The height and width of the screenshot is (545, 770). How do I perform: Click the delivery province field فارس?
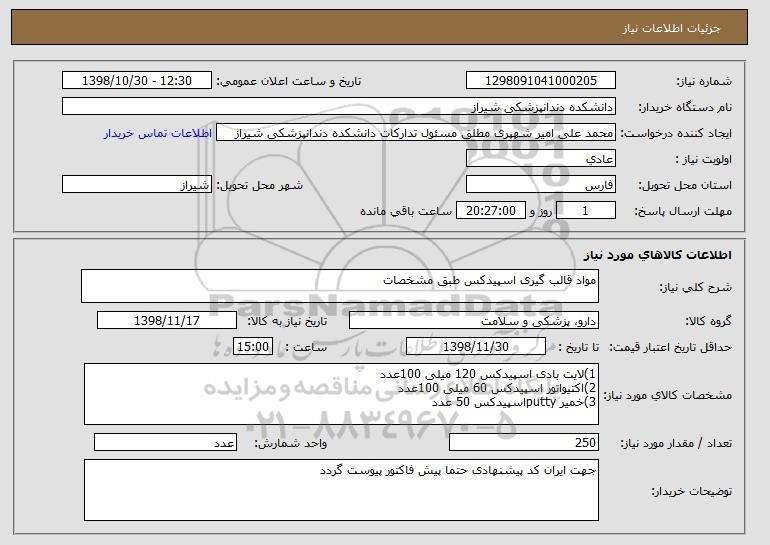pos(541,185)
